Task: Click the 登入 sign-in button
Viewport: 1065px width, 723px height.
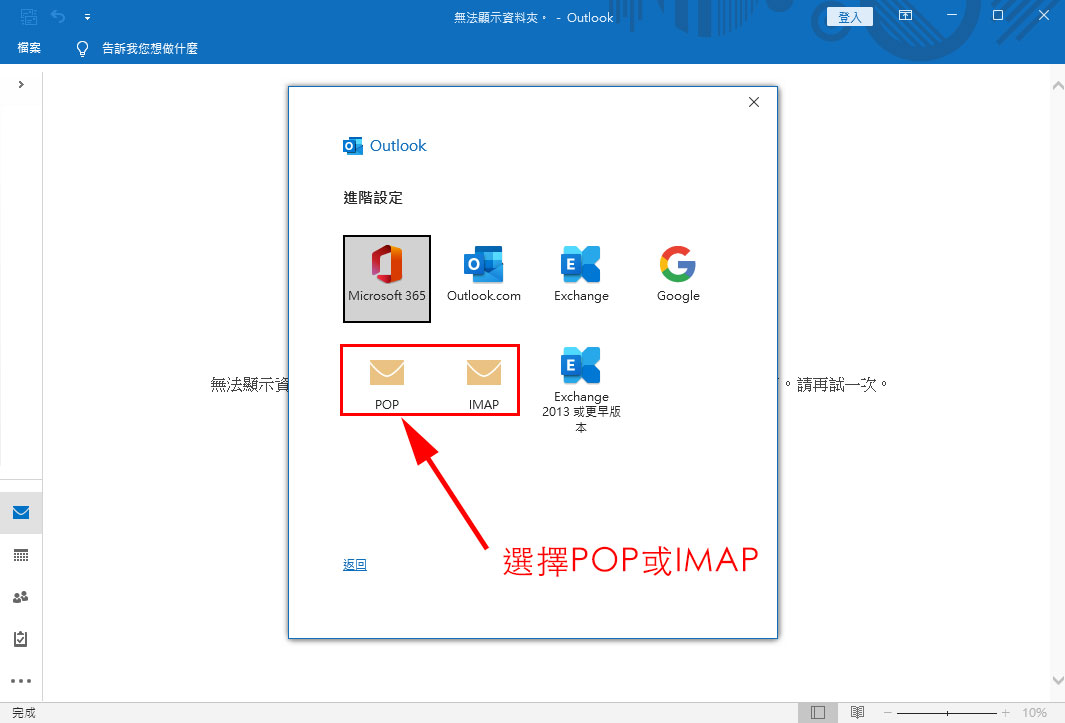Action: click(x=849, y=16)
